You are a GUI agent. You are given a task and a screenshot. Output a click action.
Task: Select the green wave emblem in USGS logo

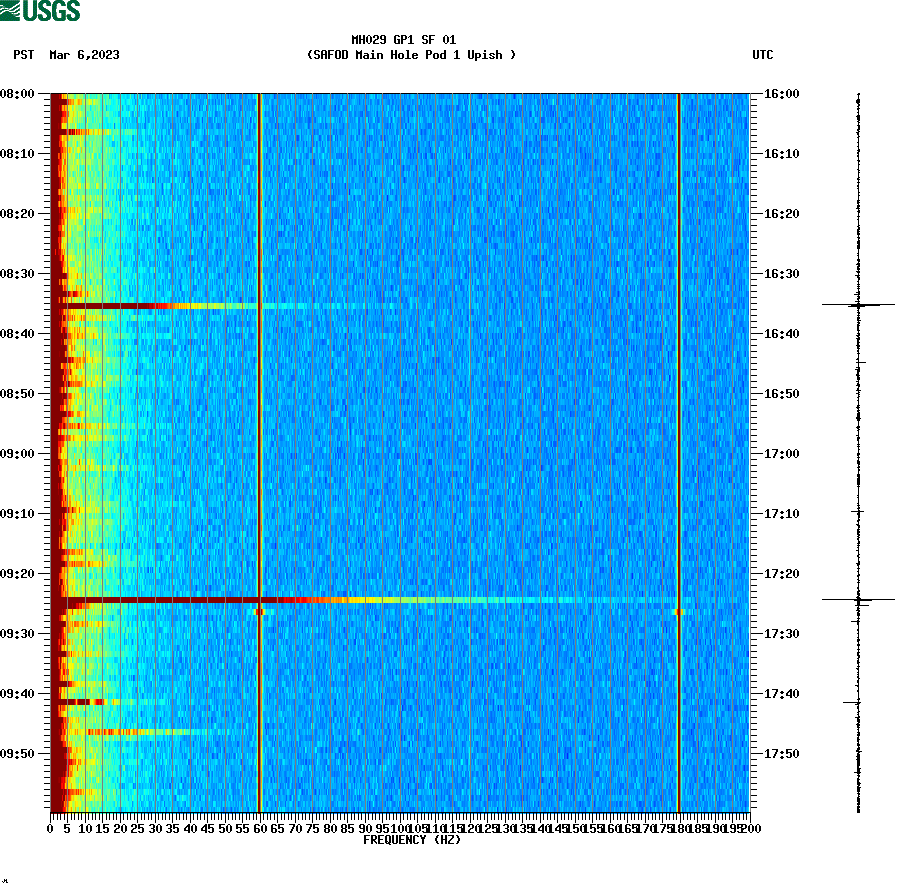pyautogui.click(x=10, y=11)
